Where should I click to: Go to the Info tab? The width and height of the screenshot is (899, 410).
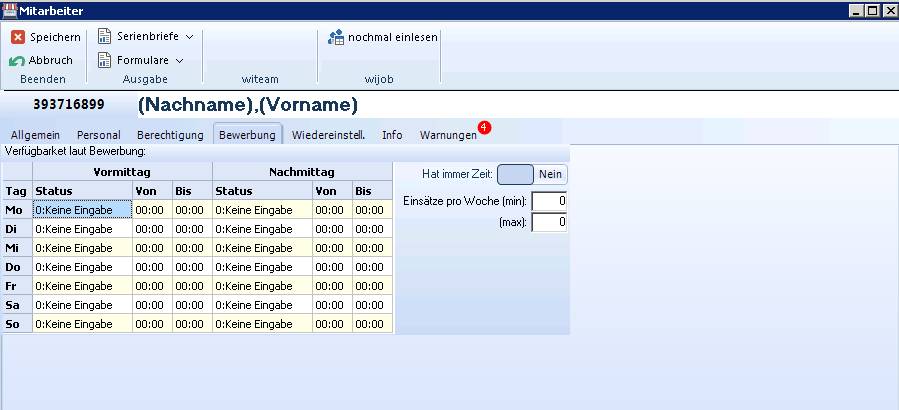(x=392, y=135)
